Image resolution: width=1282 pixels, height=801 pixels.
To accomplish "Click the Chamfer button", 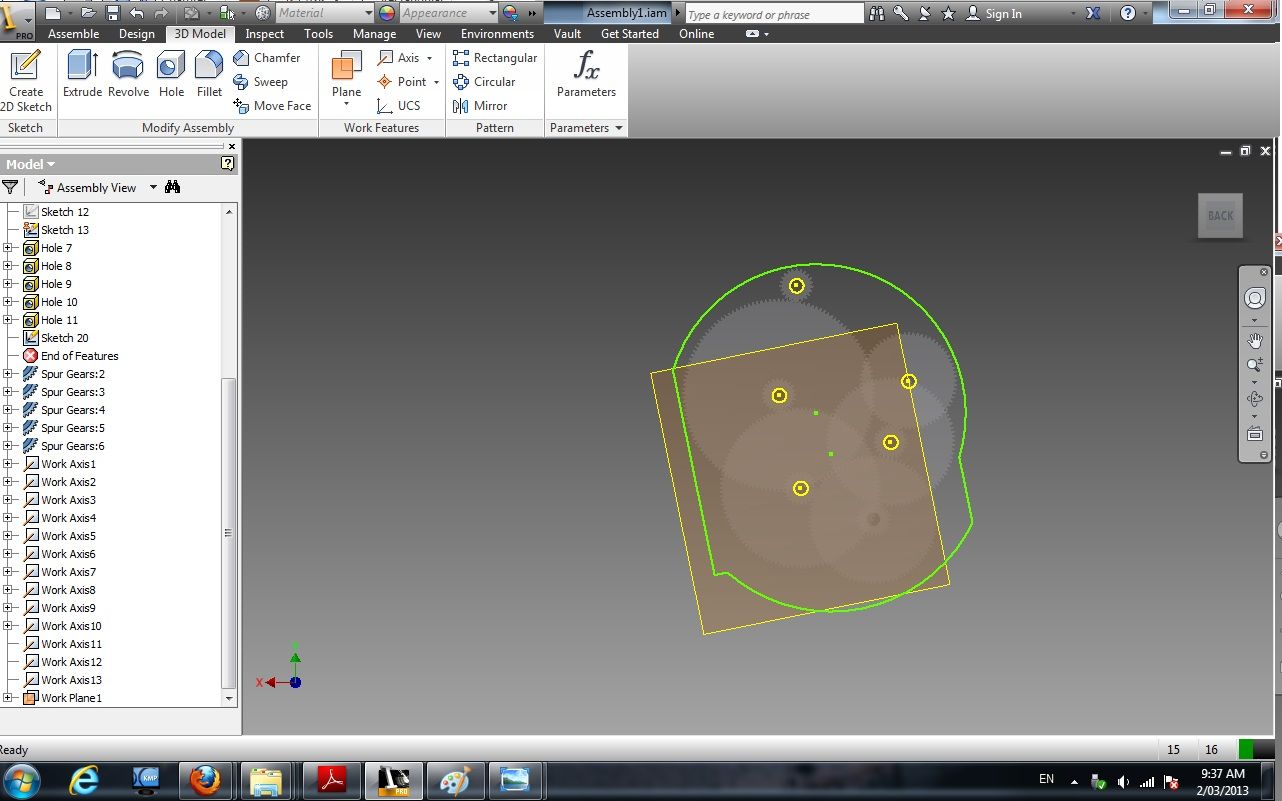I will (267, 58).
